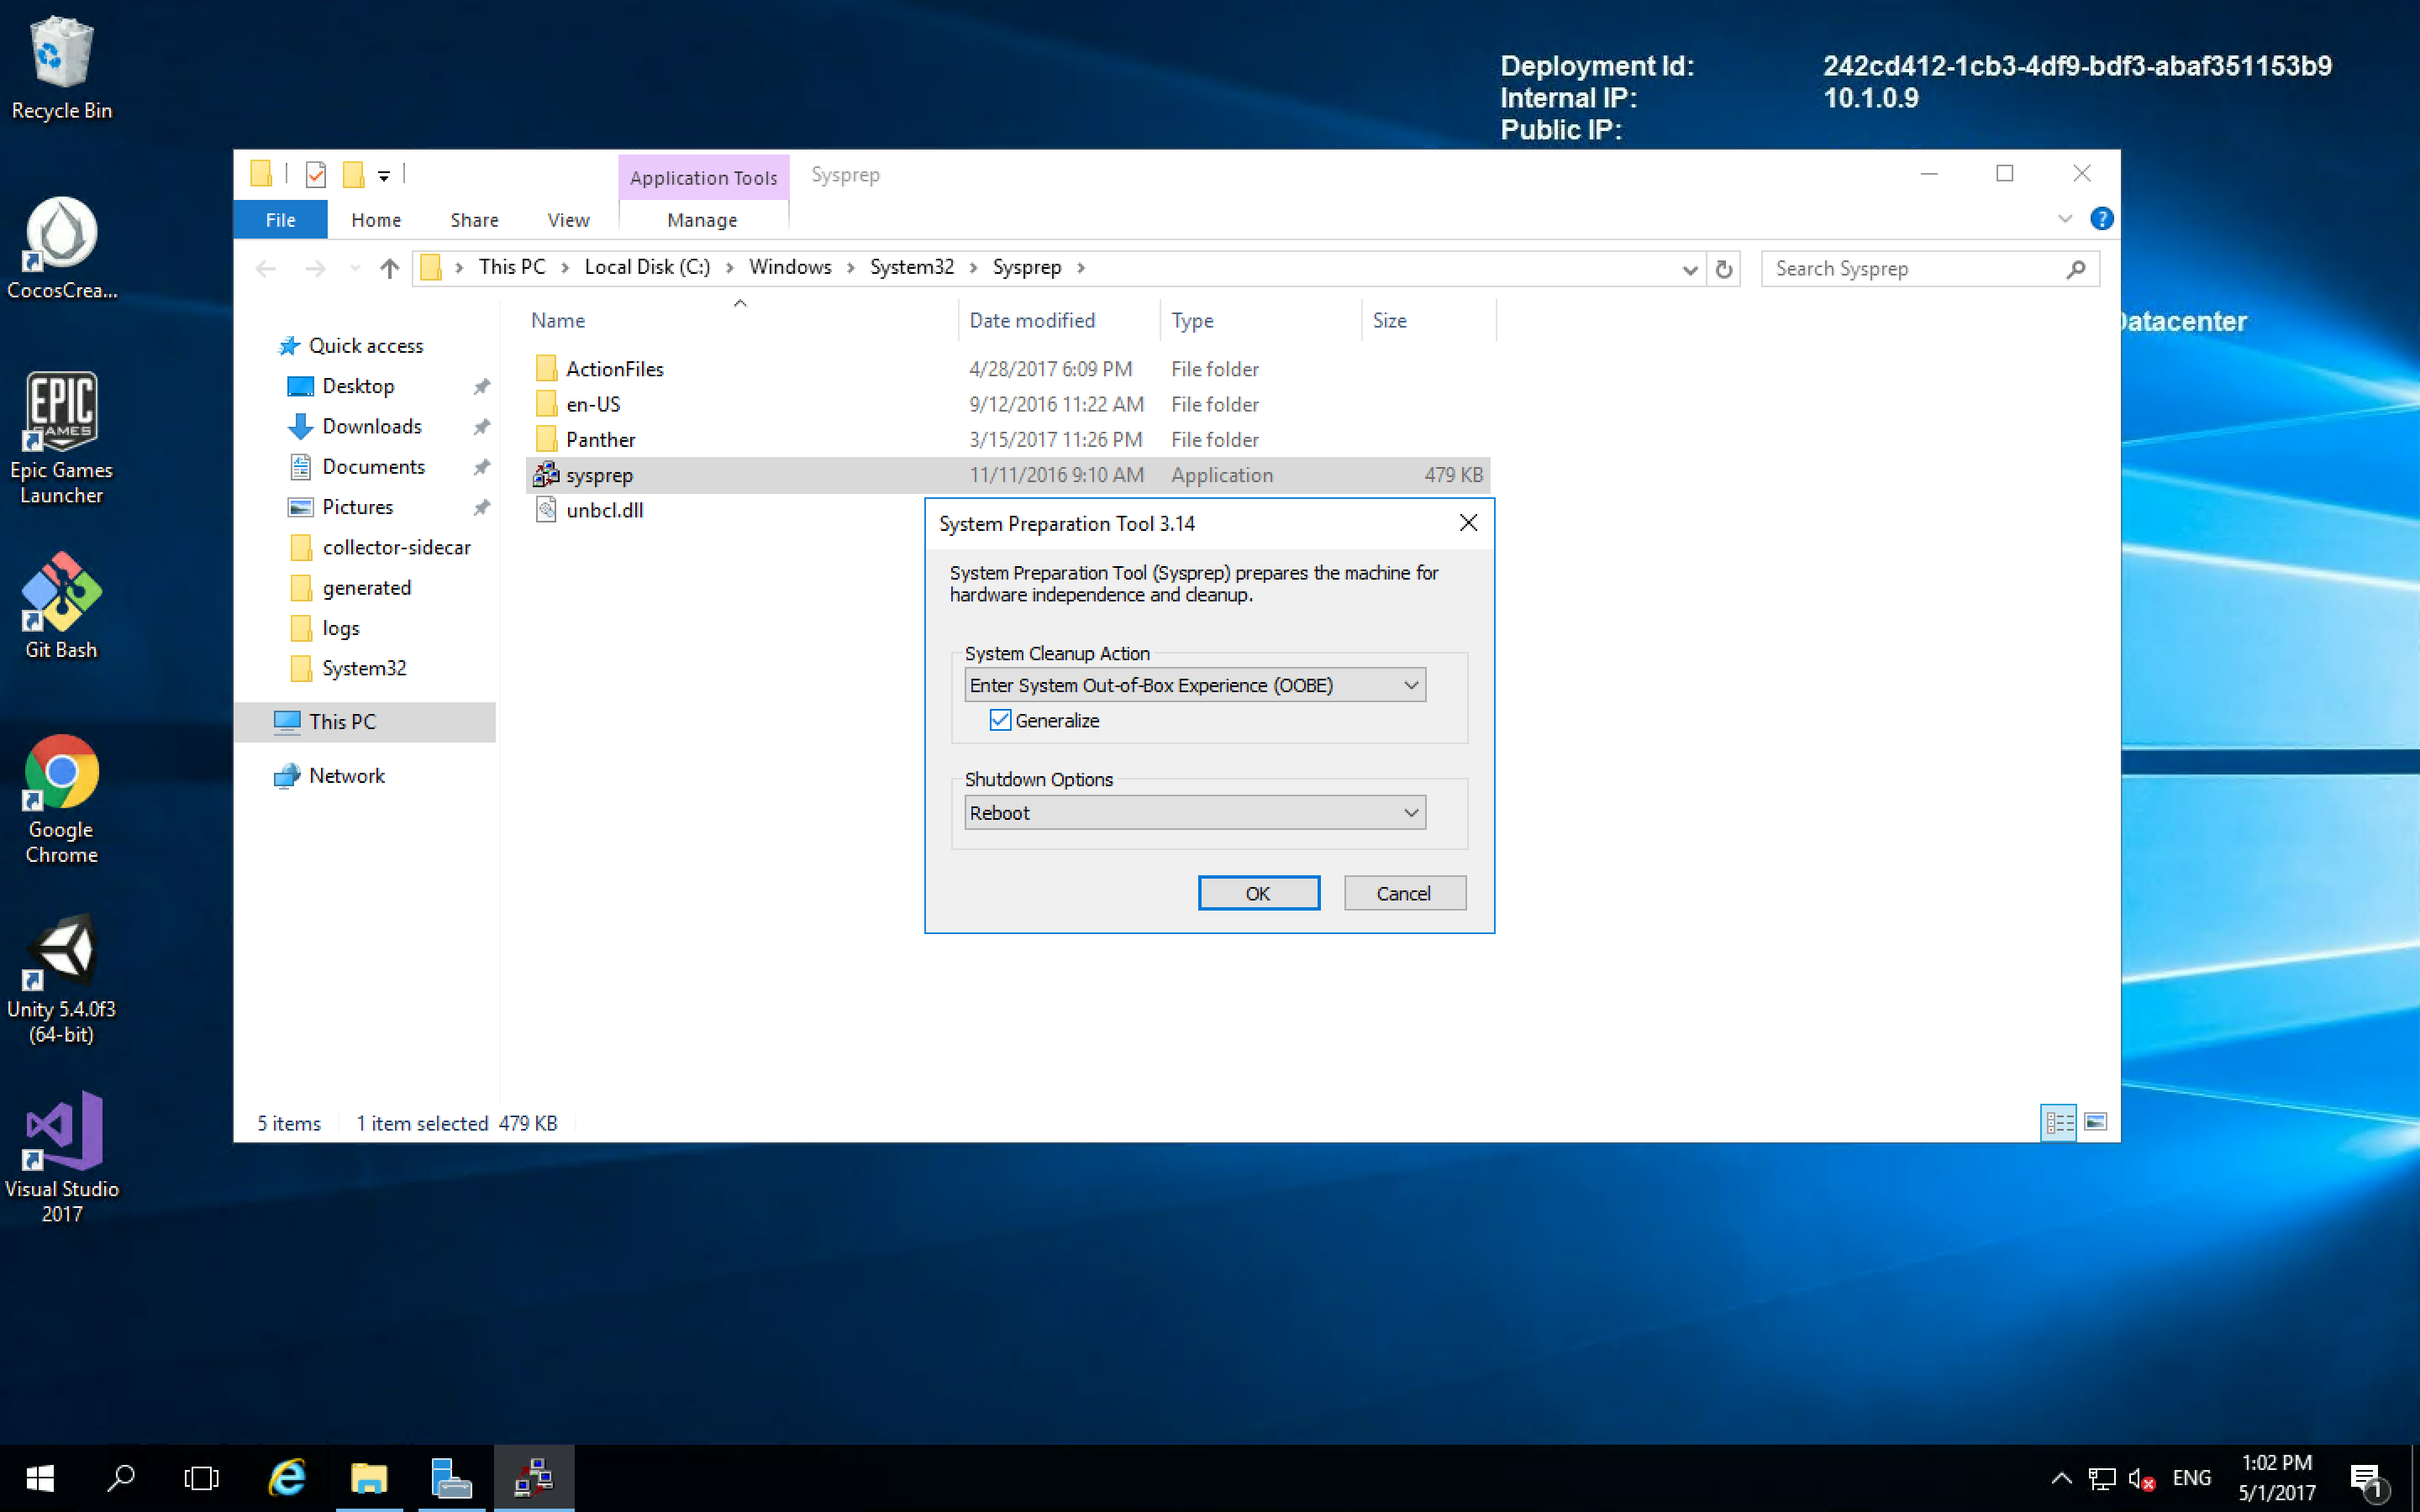Select ActionFiles folder in explorer
Image resolution: width=2420 pixels, height=1512 pixels.
[613, 368]
